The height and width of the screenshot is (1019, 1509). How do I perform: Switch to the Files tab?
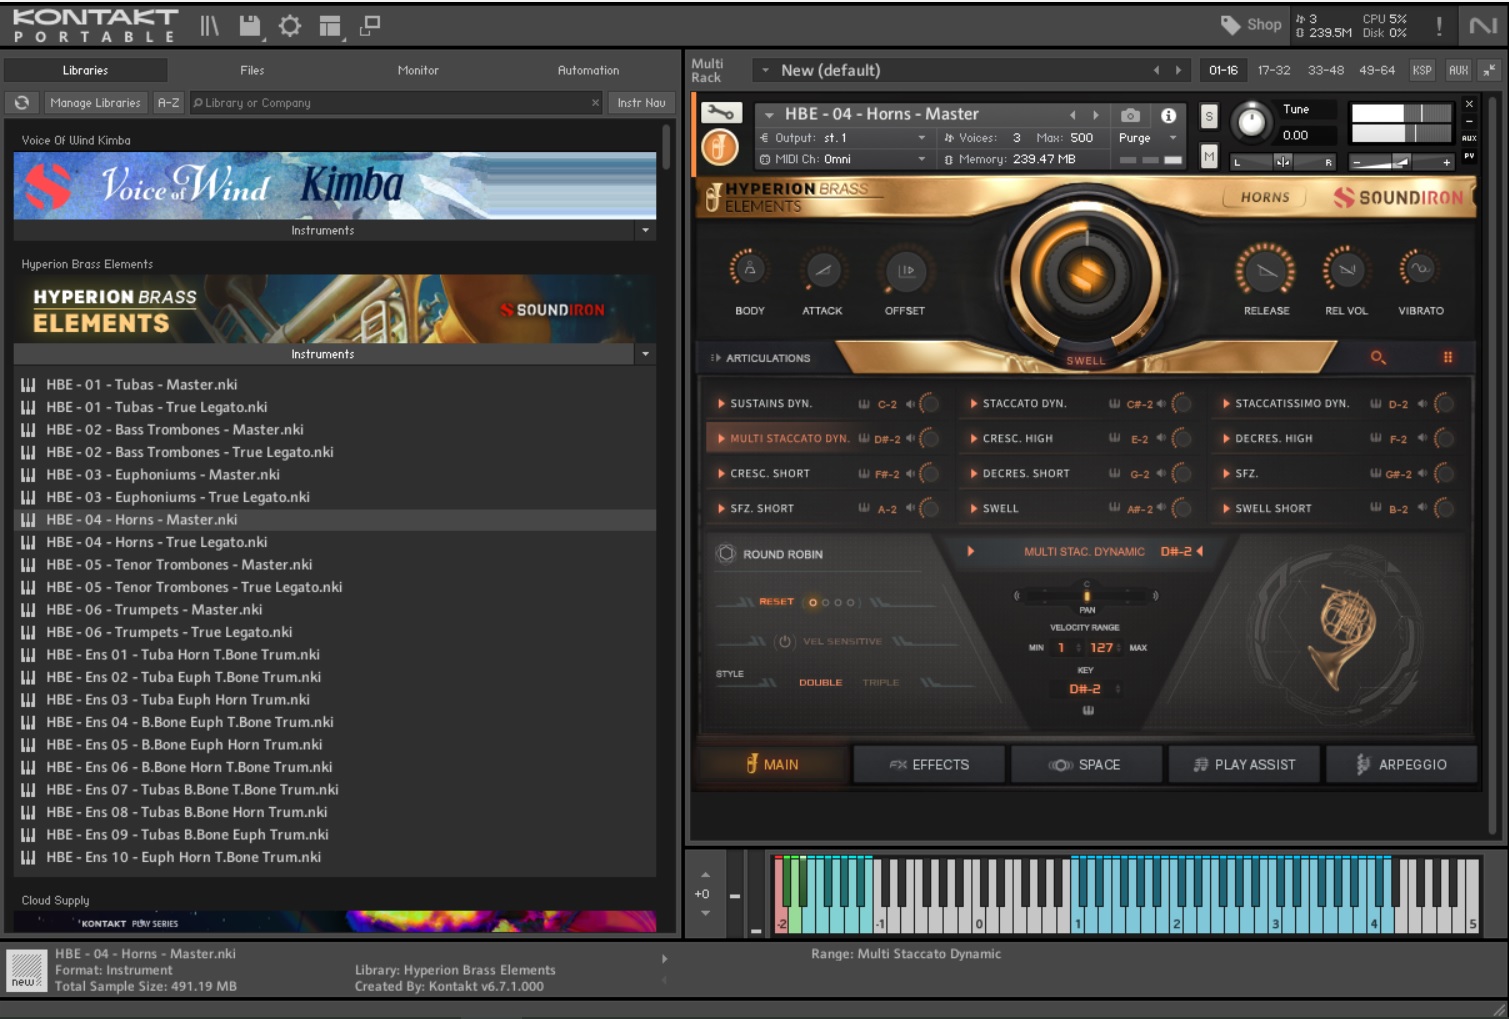(x=252, y=70)
